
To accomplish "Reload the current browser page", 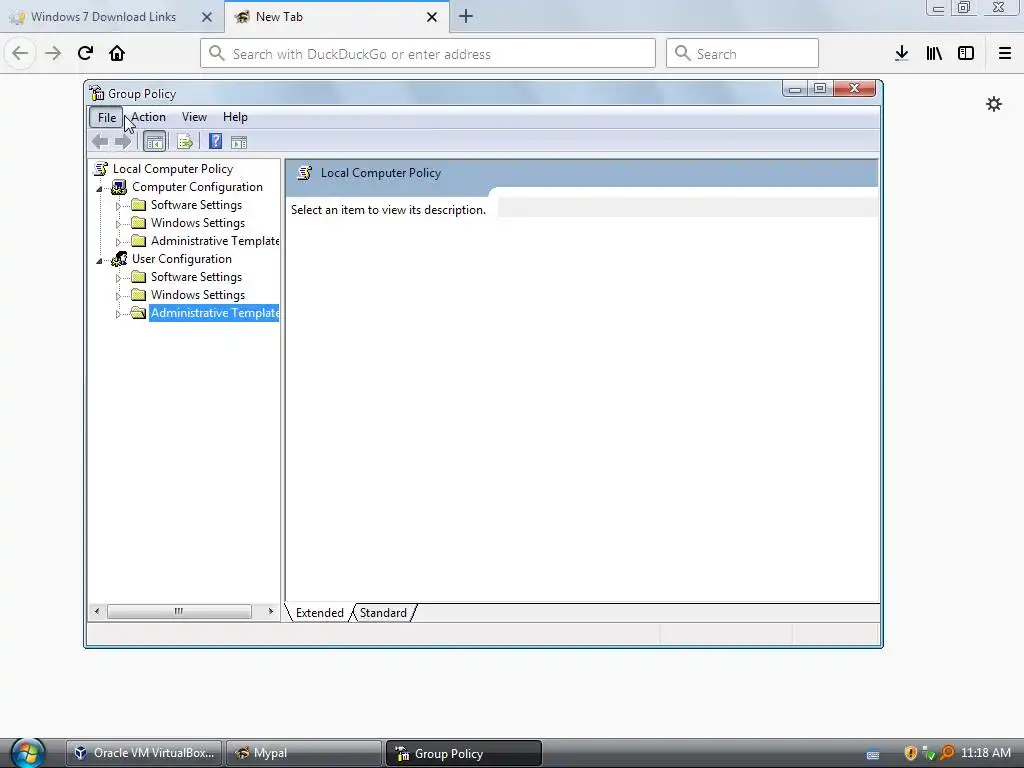I will click(86, 53).
